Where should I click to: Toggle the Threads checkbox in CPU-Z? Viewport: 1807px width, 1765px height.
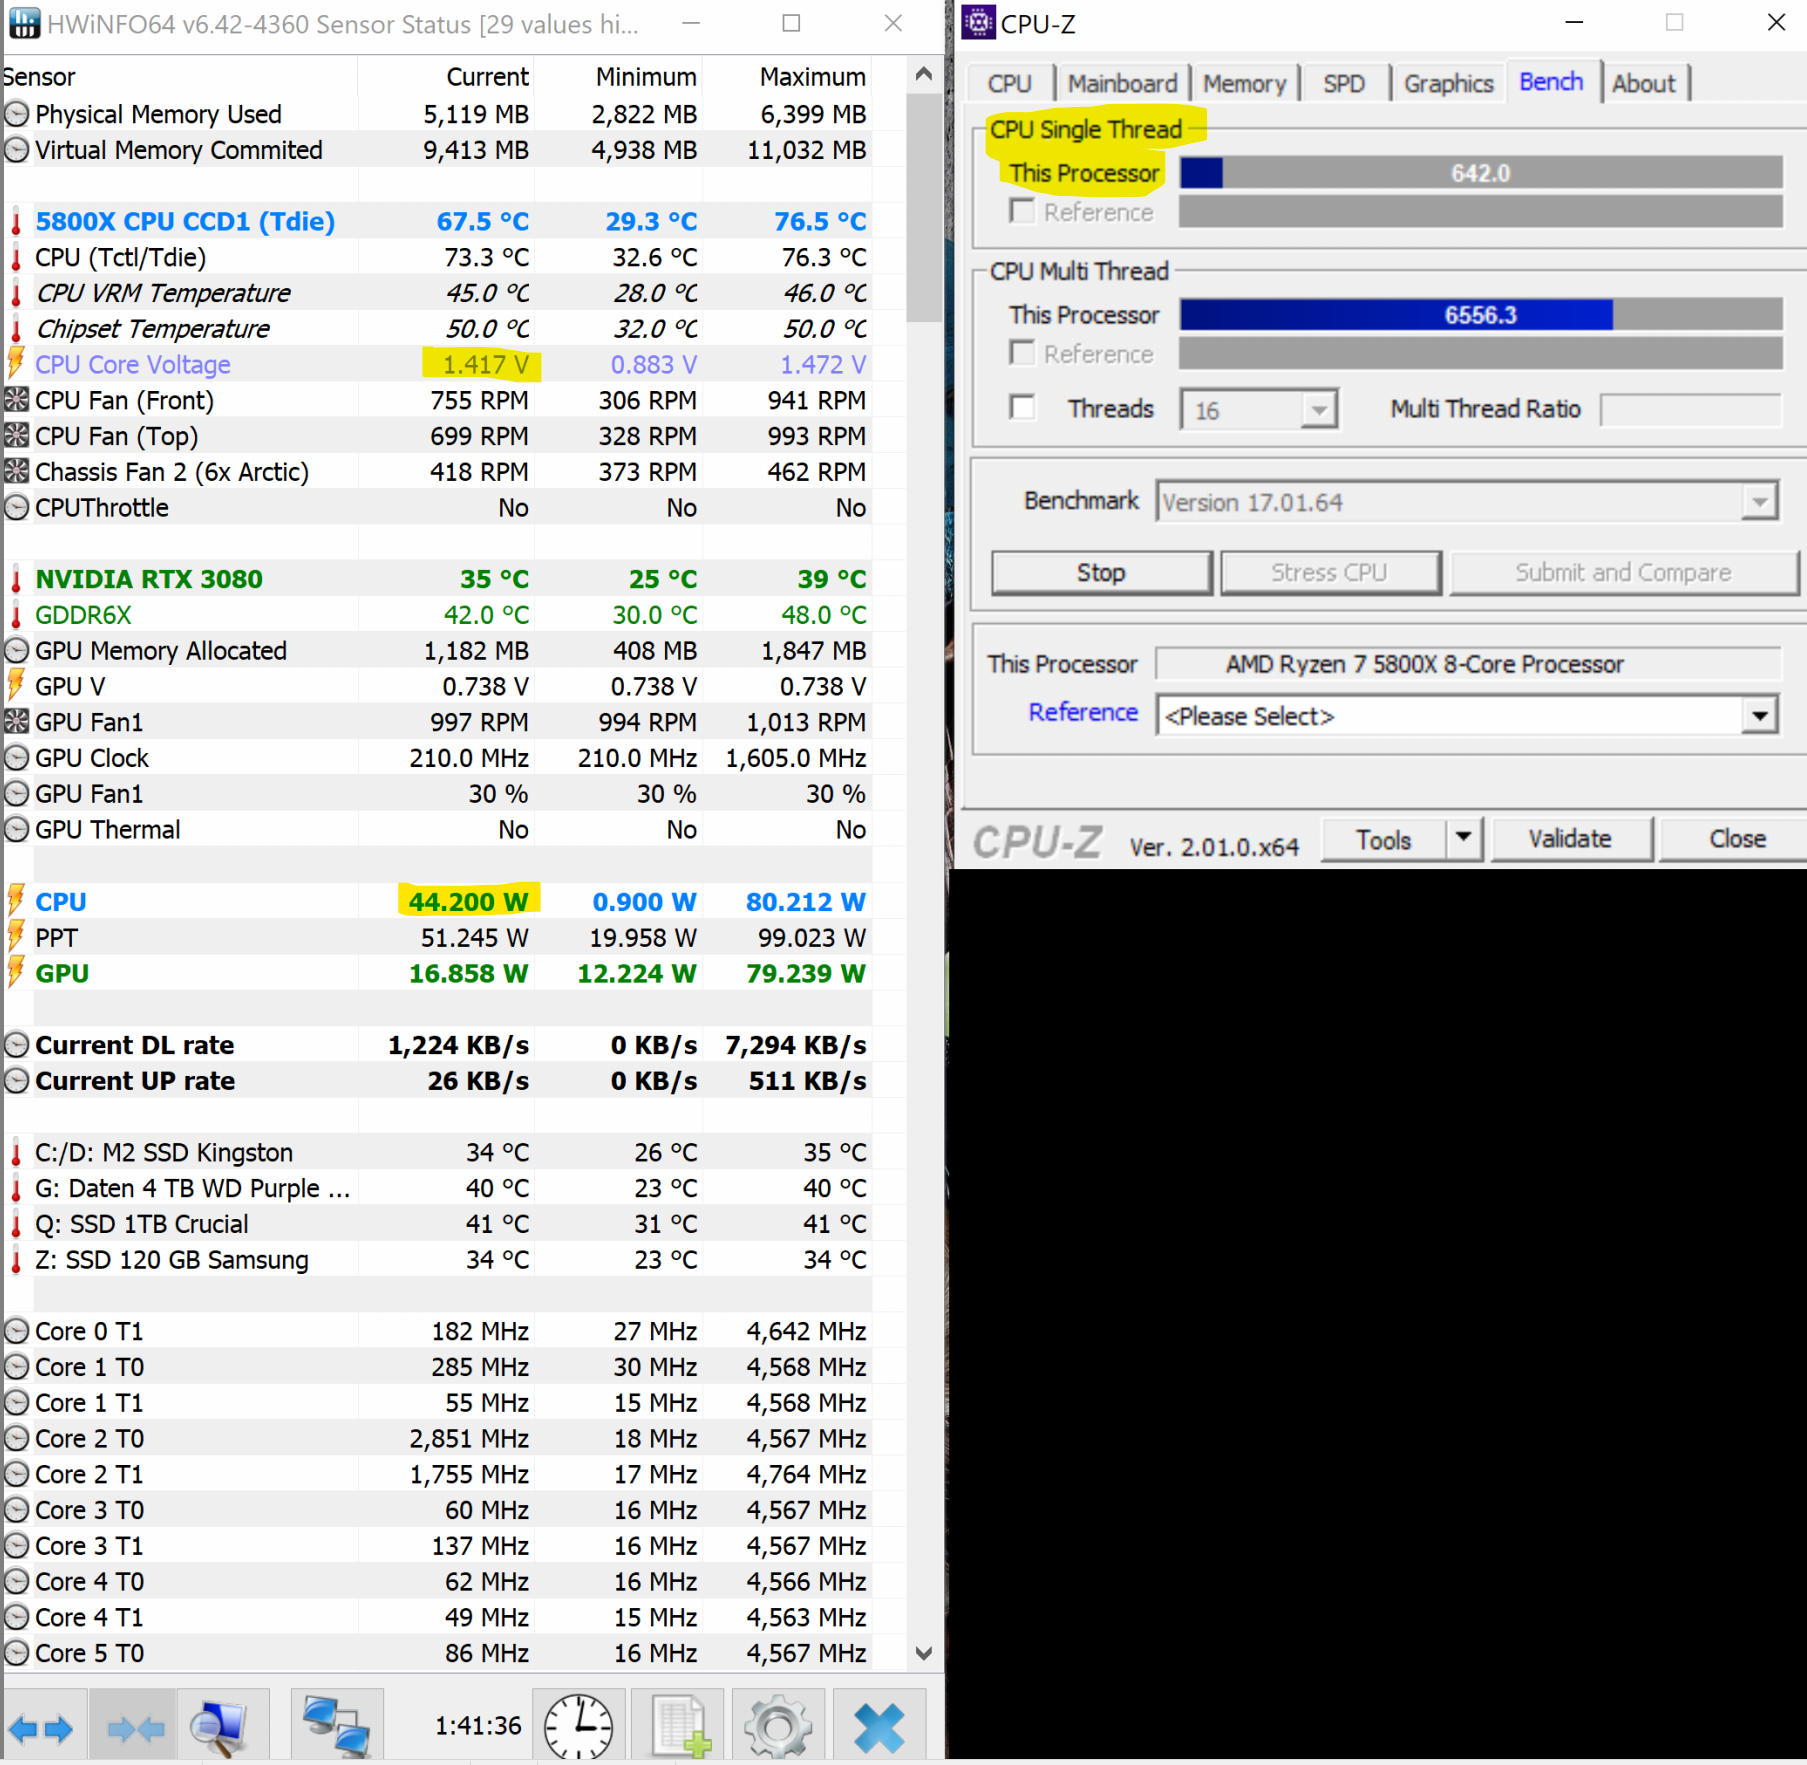tap(1022, 408)
